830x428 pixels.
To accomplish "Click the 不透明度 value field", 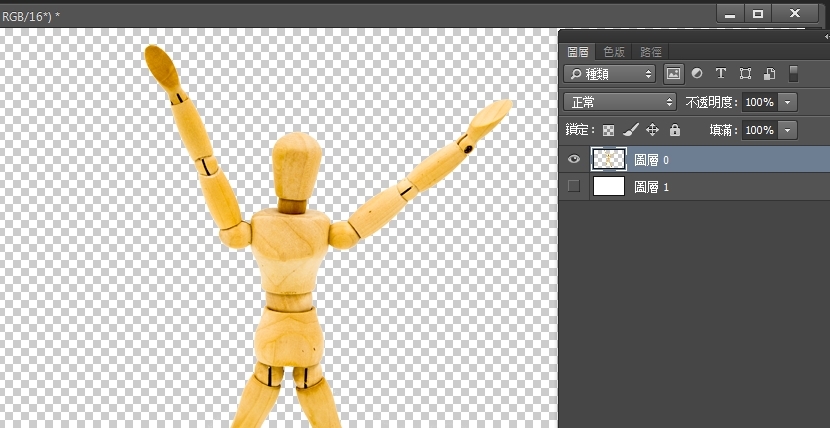I will (760, 102).
